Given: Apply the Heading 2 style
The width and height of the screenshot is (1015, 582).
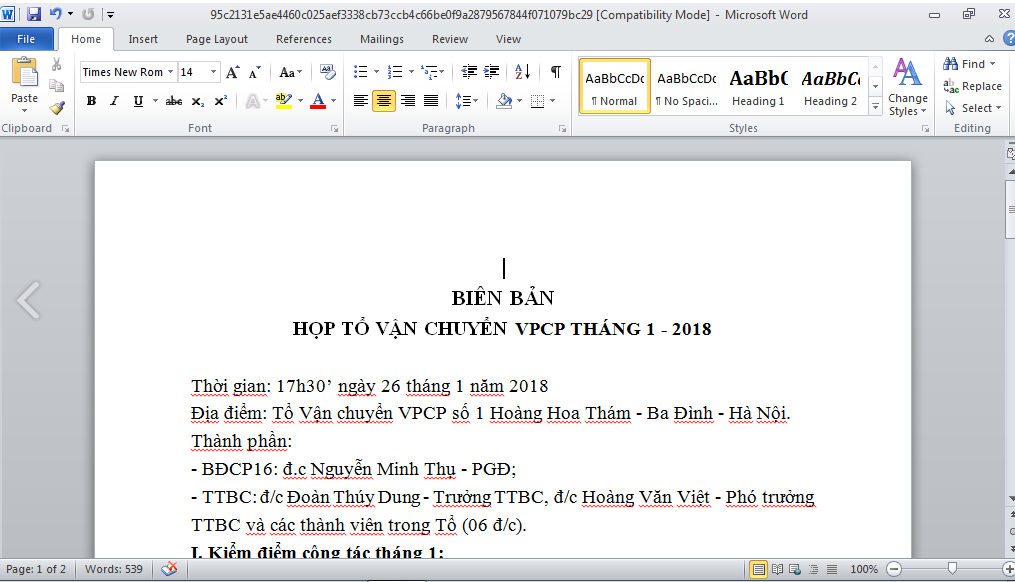Looking at the screenshot, I should tap(831, 86).
